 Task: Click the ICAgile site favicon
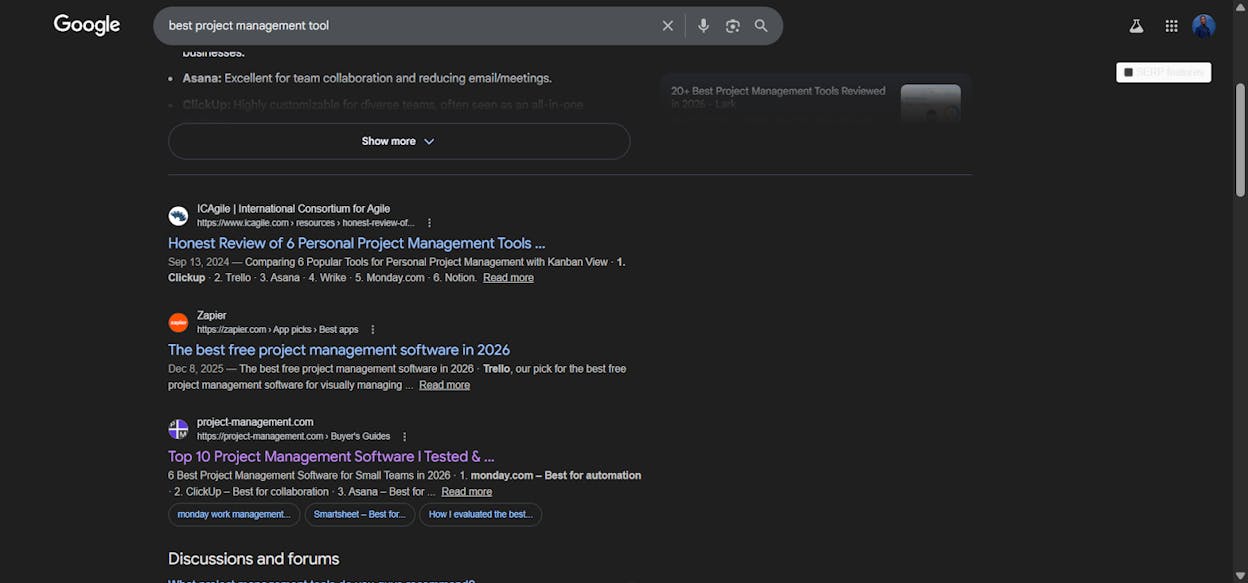pyautogui.click(x=178, y=215)
